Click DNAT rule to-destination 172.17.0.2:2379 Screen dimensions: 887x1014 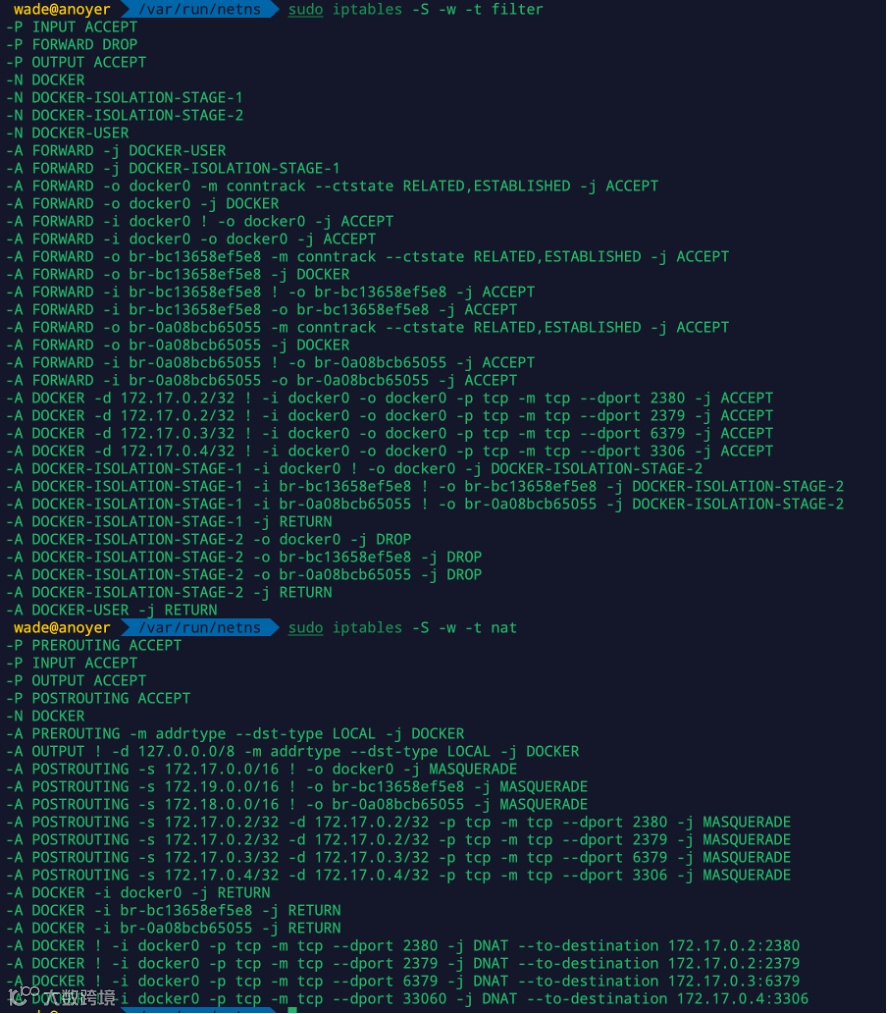click(403, 964)
